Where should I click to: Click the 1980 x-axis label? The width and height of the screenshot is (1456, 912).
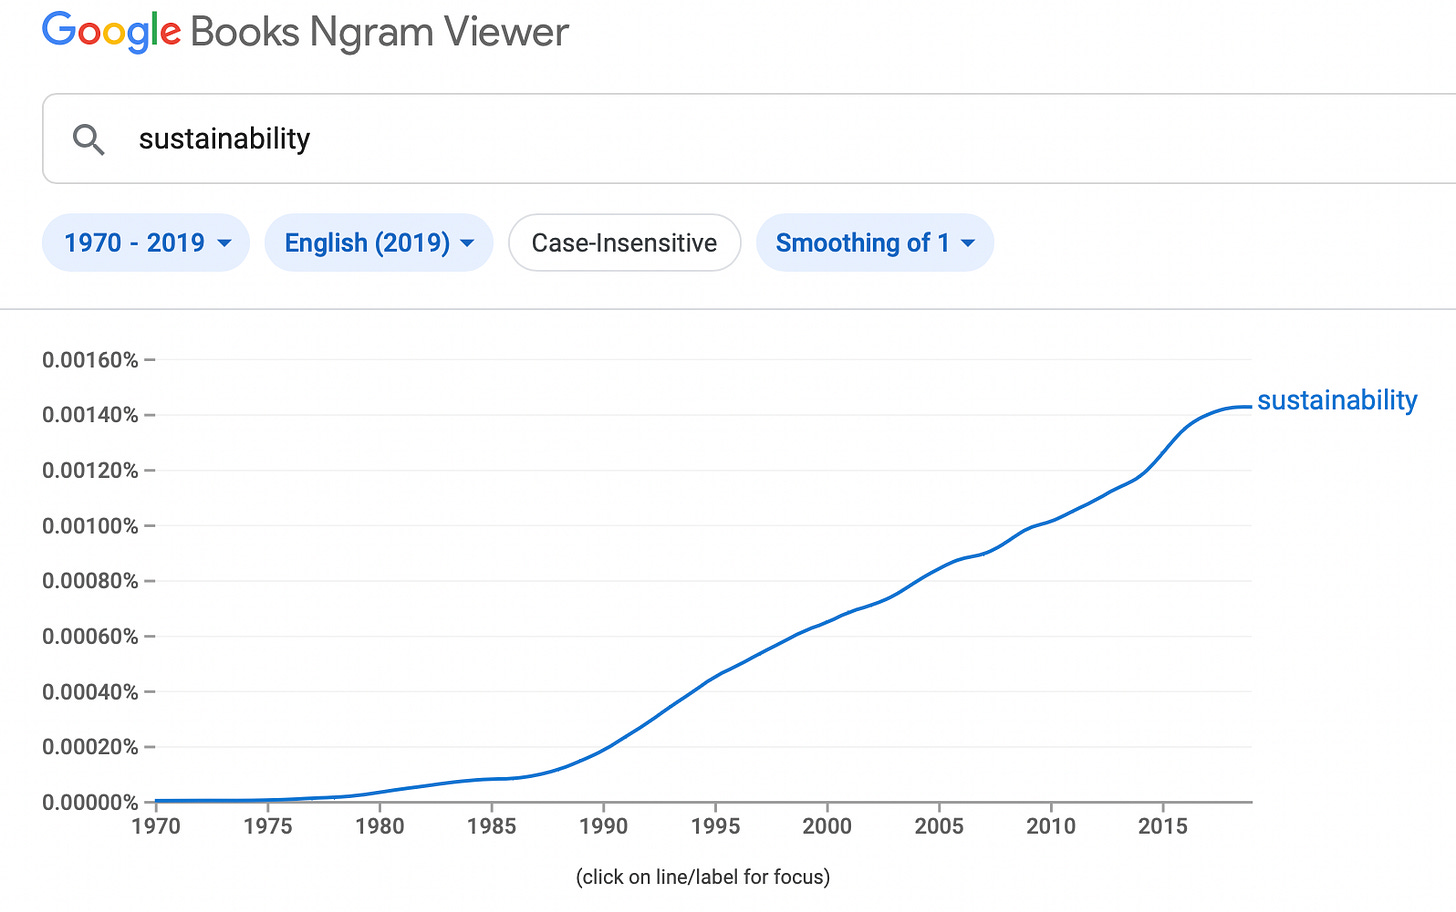click(x=380, y=826)
